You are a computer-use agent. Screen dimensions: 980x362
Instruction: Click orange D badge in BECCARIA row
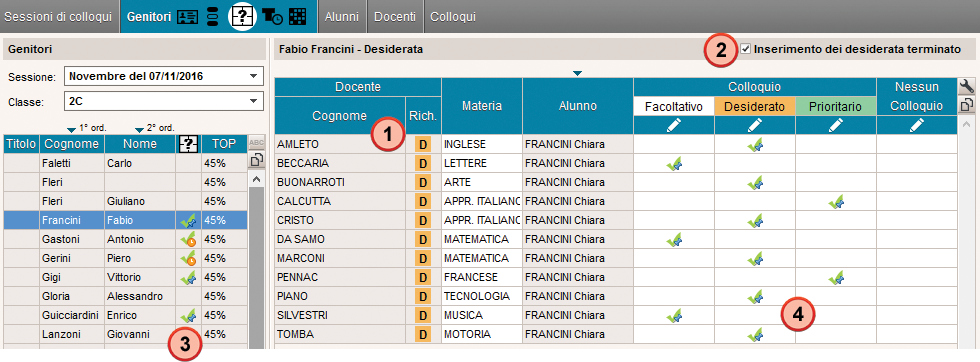(422, 164)
